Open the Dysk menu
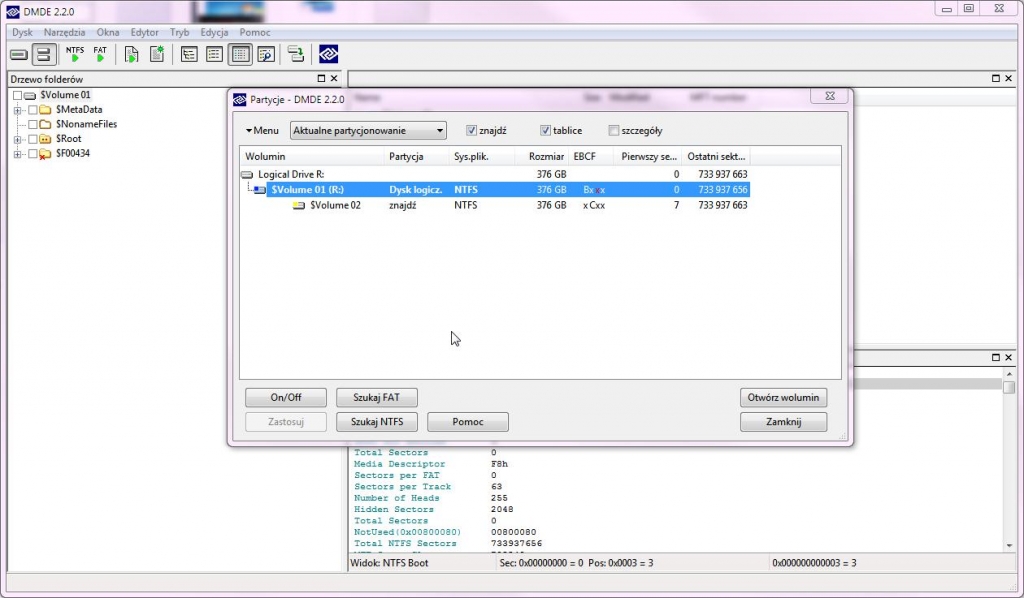The image size is (1024, 598). tap(22, 32)
